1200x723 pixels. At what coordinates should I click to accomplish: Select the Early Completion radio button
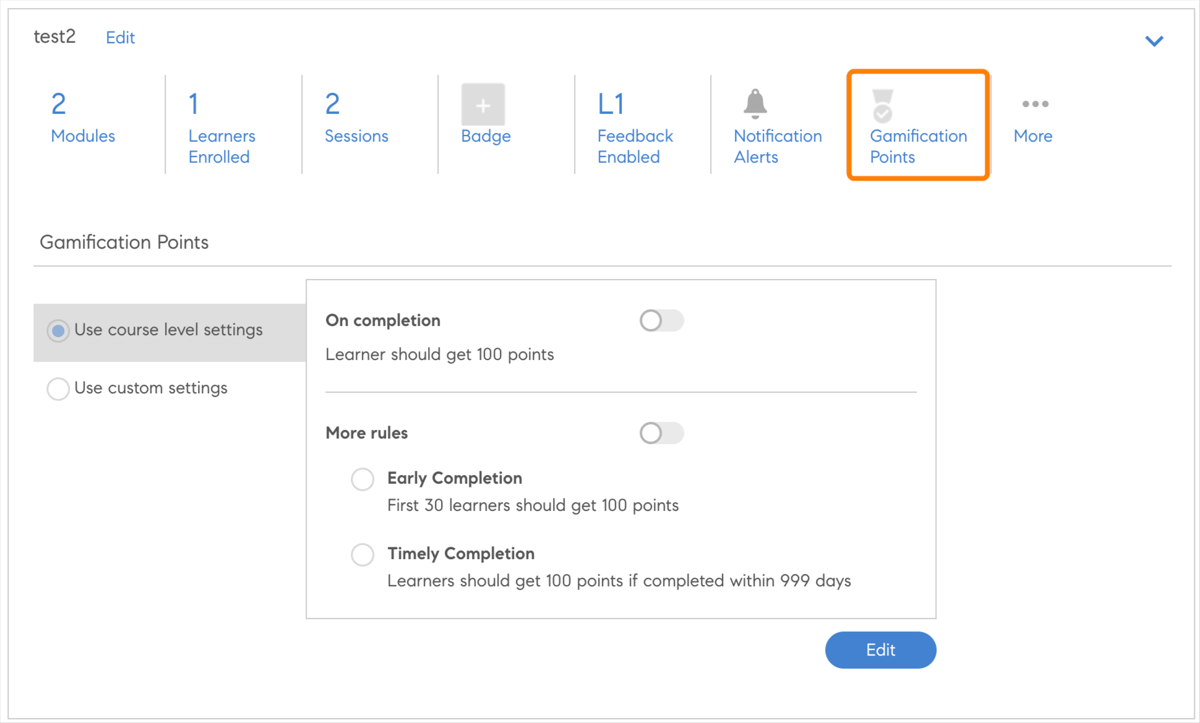coord(362,479)
